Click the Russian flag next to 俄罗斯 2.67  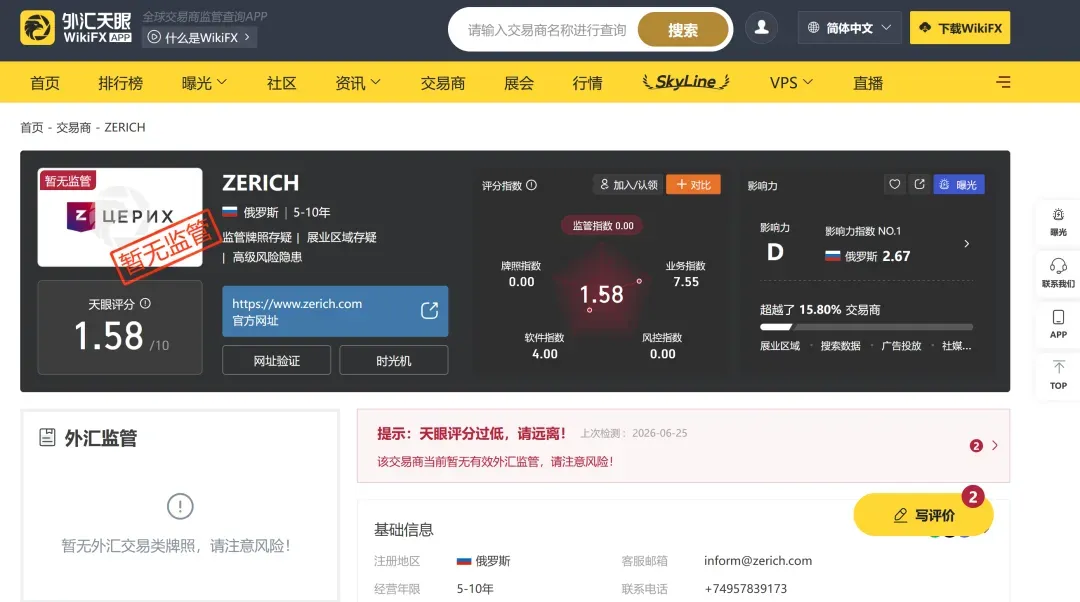coord(832,256)
